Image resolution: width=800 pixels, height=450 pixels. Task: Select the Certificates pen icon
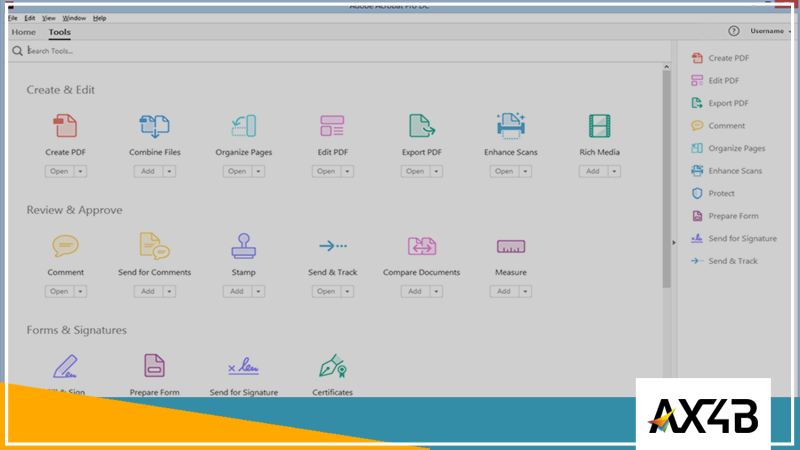pyautogui.click(x=333, y=366)
